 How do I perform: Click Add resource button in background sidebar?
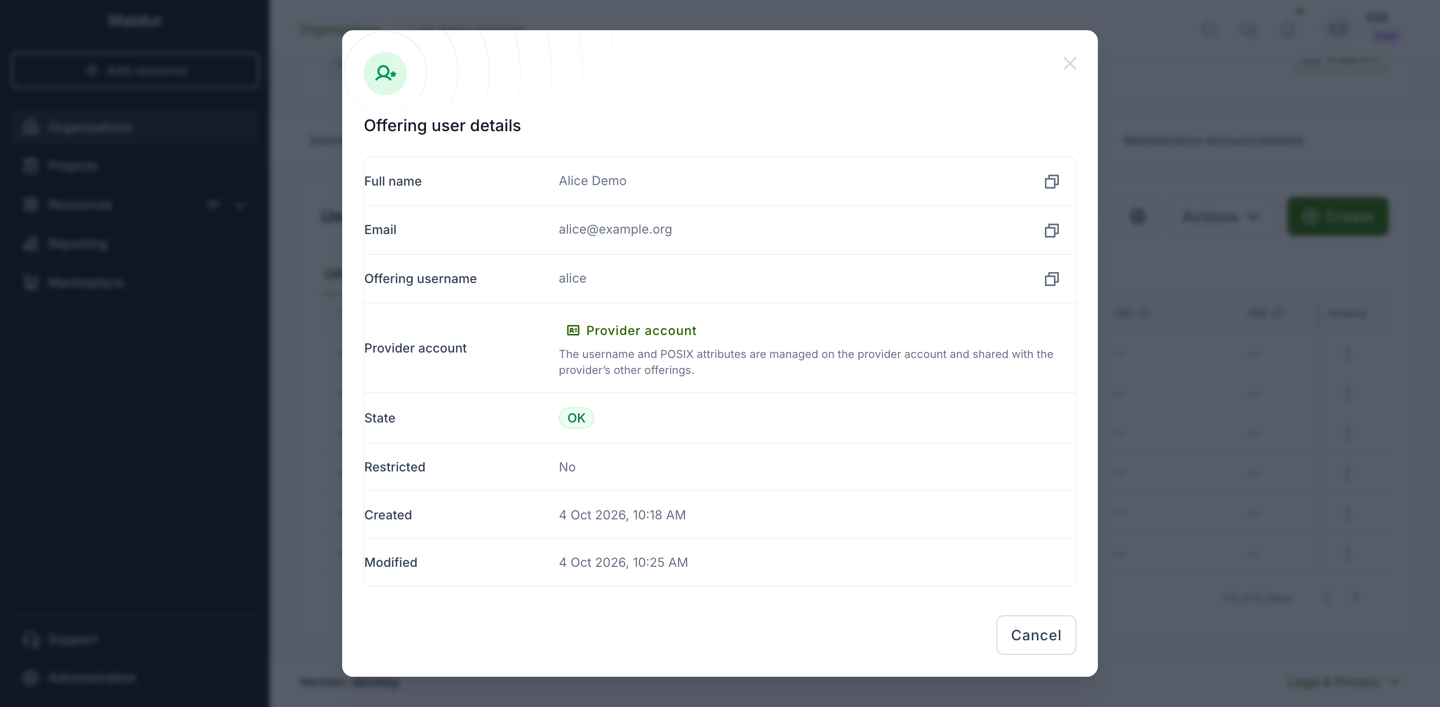135,71
